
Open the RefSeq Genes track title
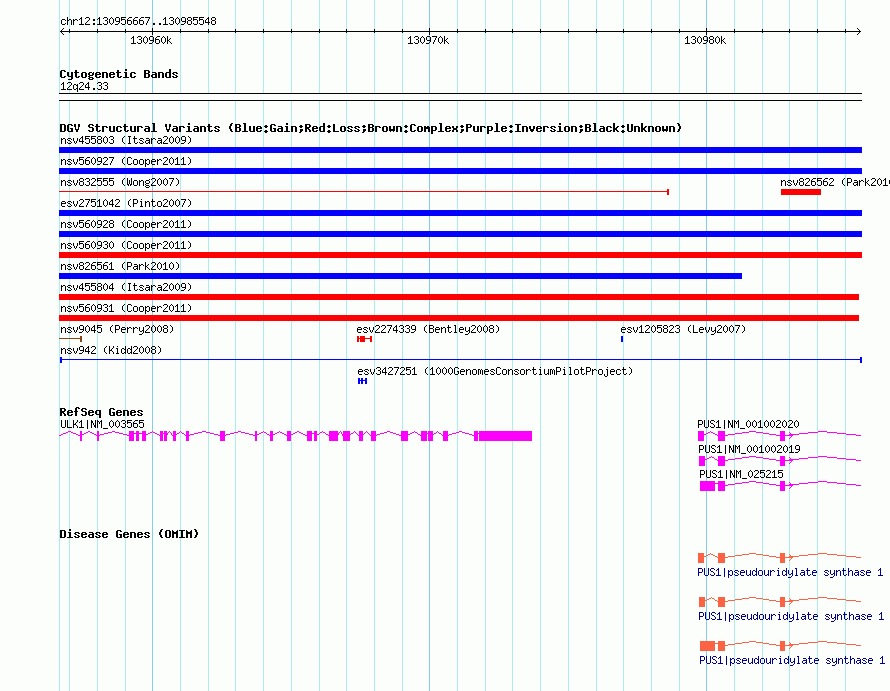pyautogui.click(x=101, y=412)
